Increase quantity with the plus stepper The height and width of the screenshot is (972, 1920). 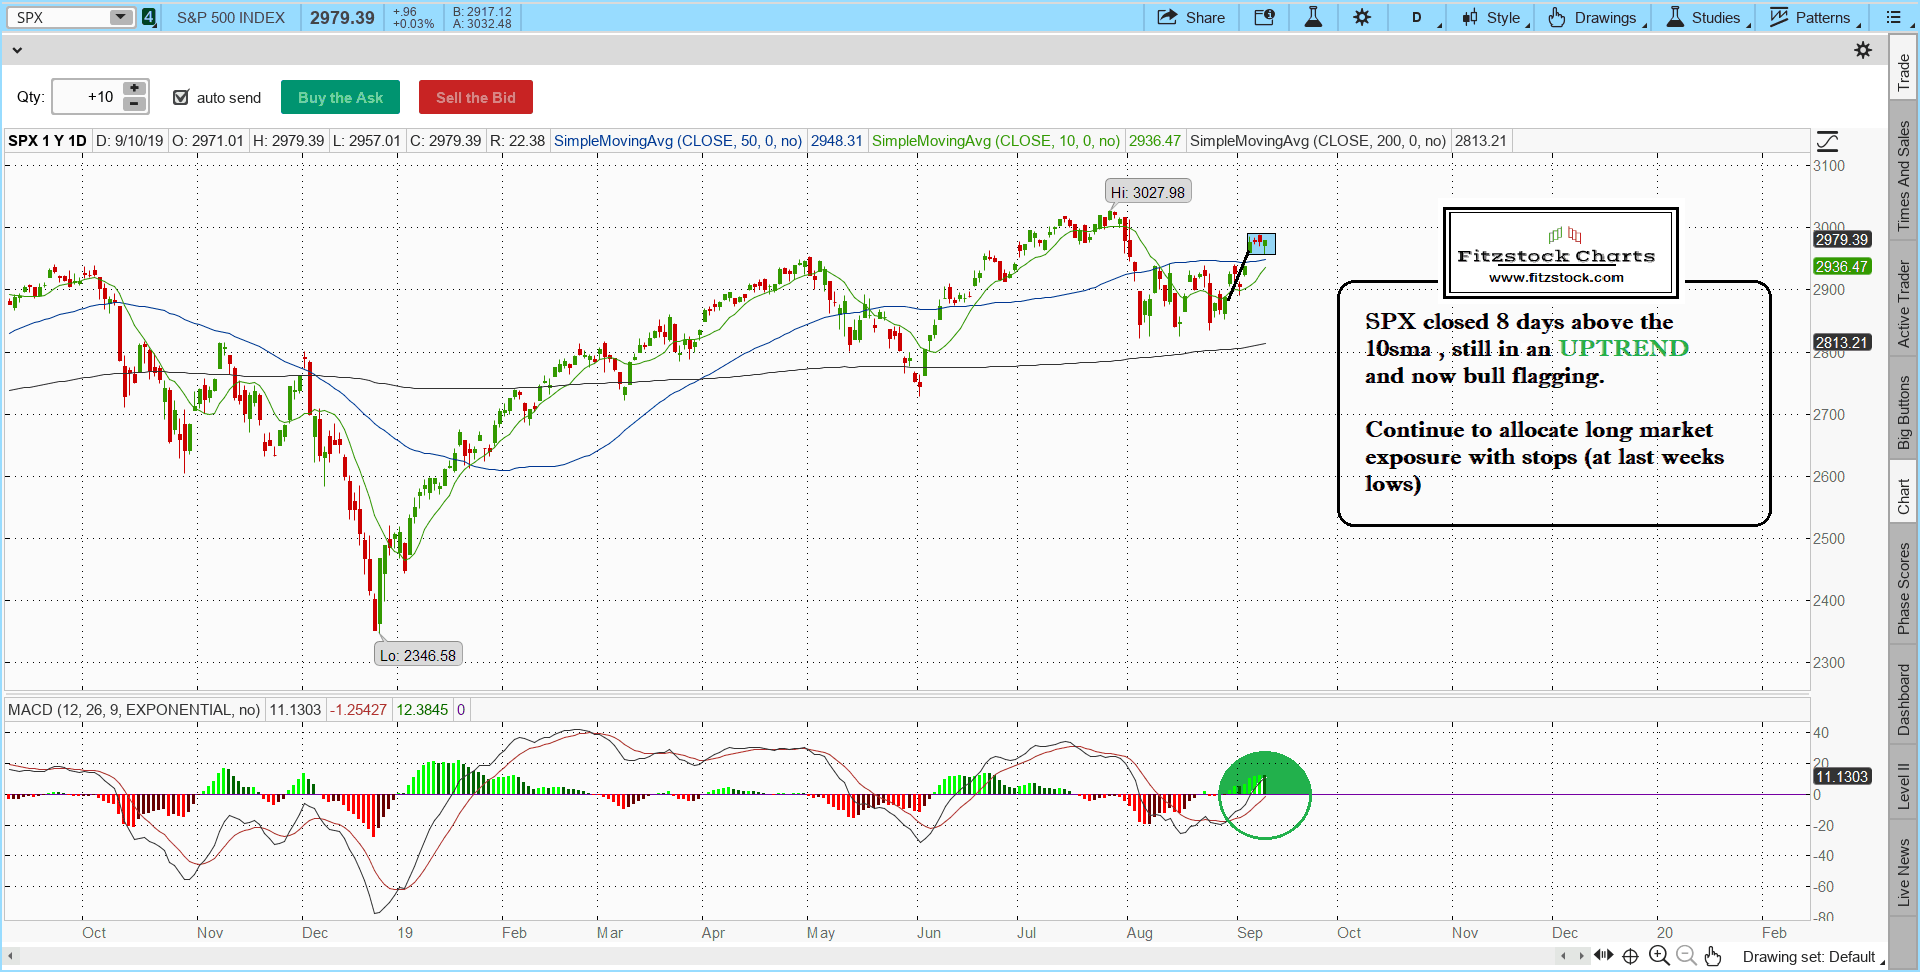coord(134,89)
